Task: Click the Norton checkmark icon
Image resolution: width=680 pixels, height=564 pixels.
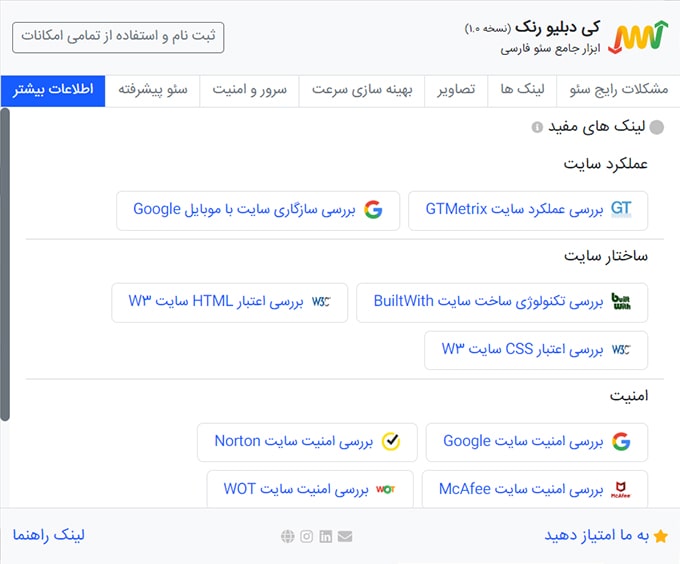Action: point(391,441)
